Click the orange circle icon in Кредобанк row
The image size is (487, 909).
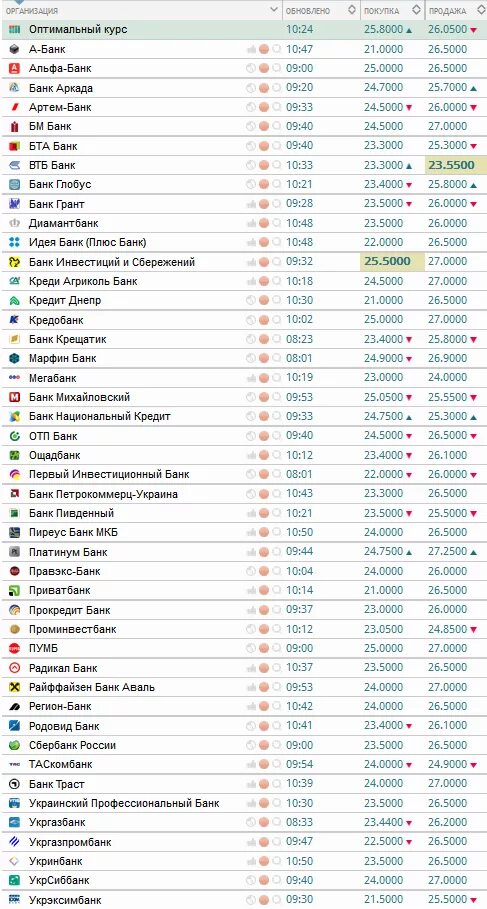[264, 320]
